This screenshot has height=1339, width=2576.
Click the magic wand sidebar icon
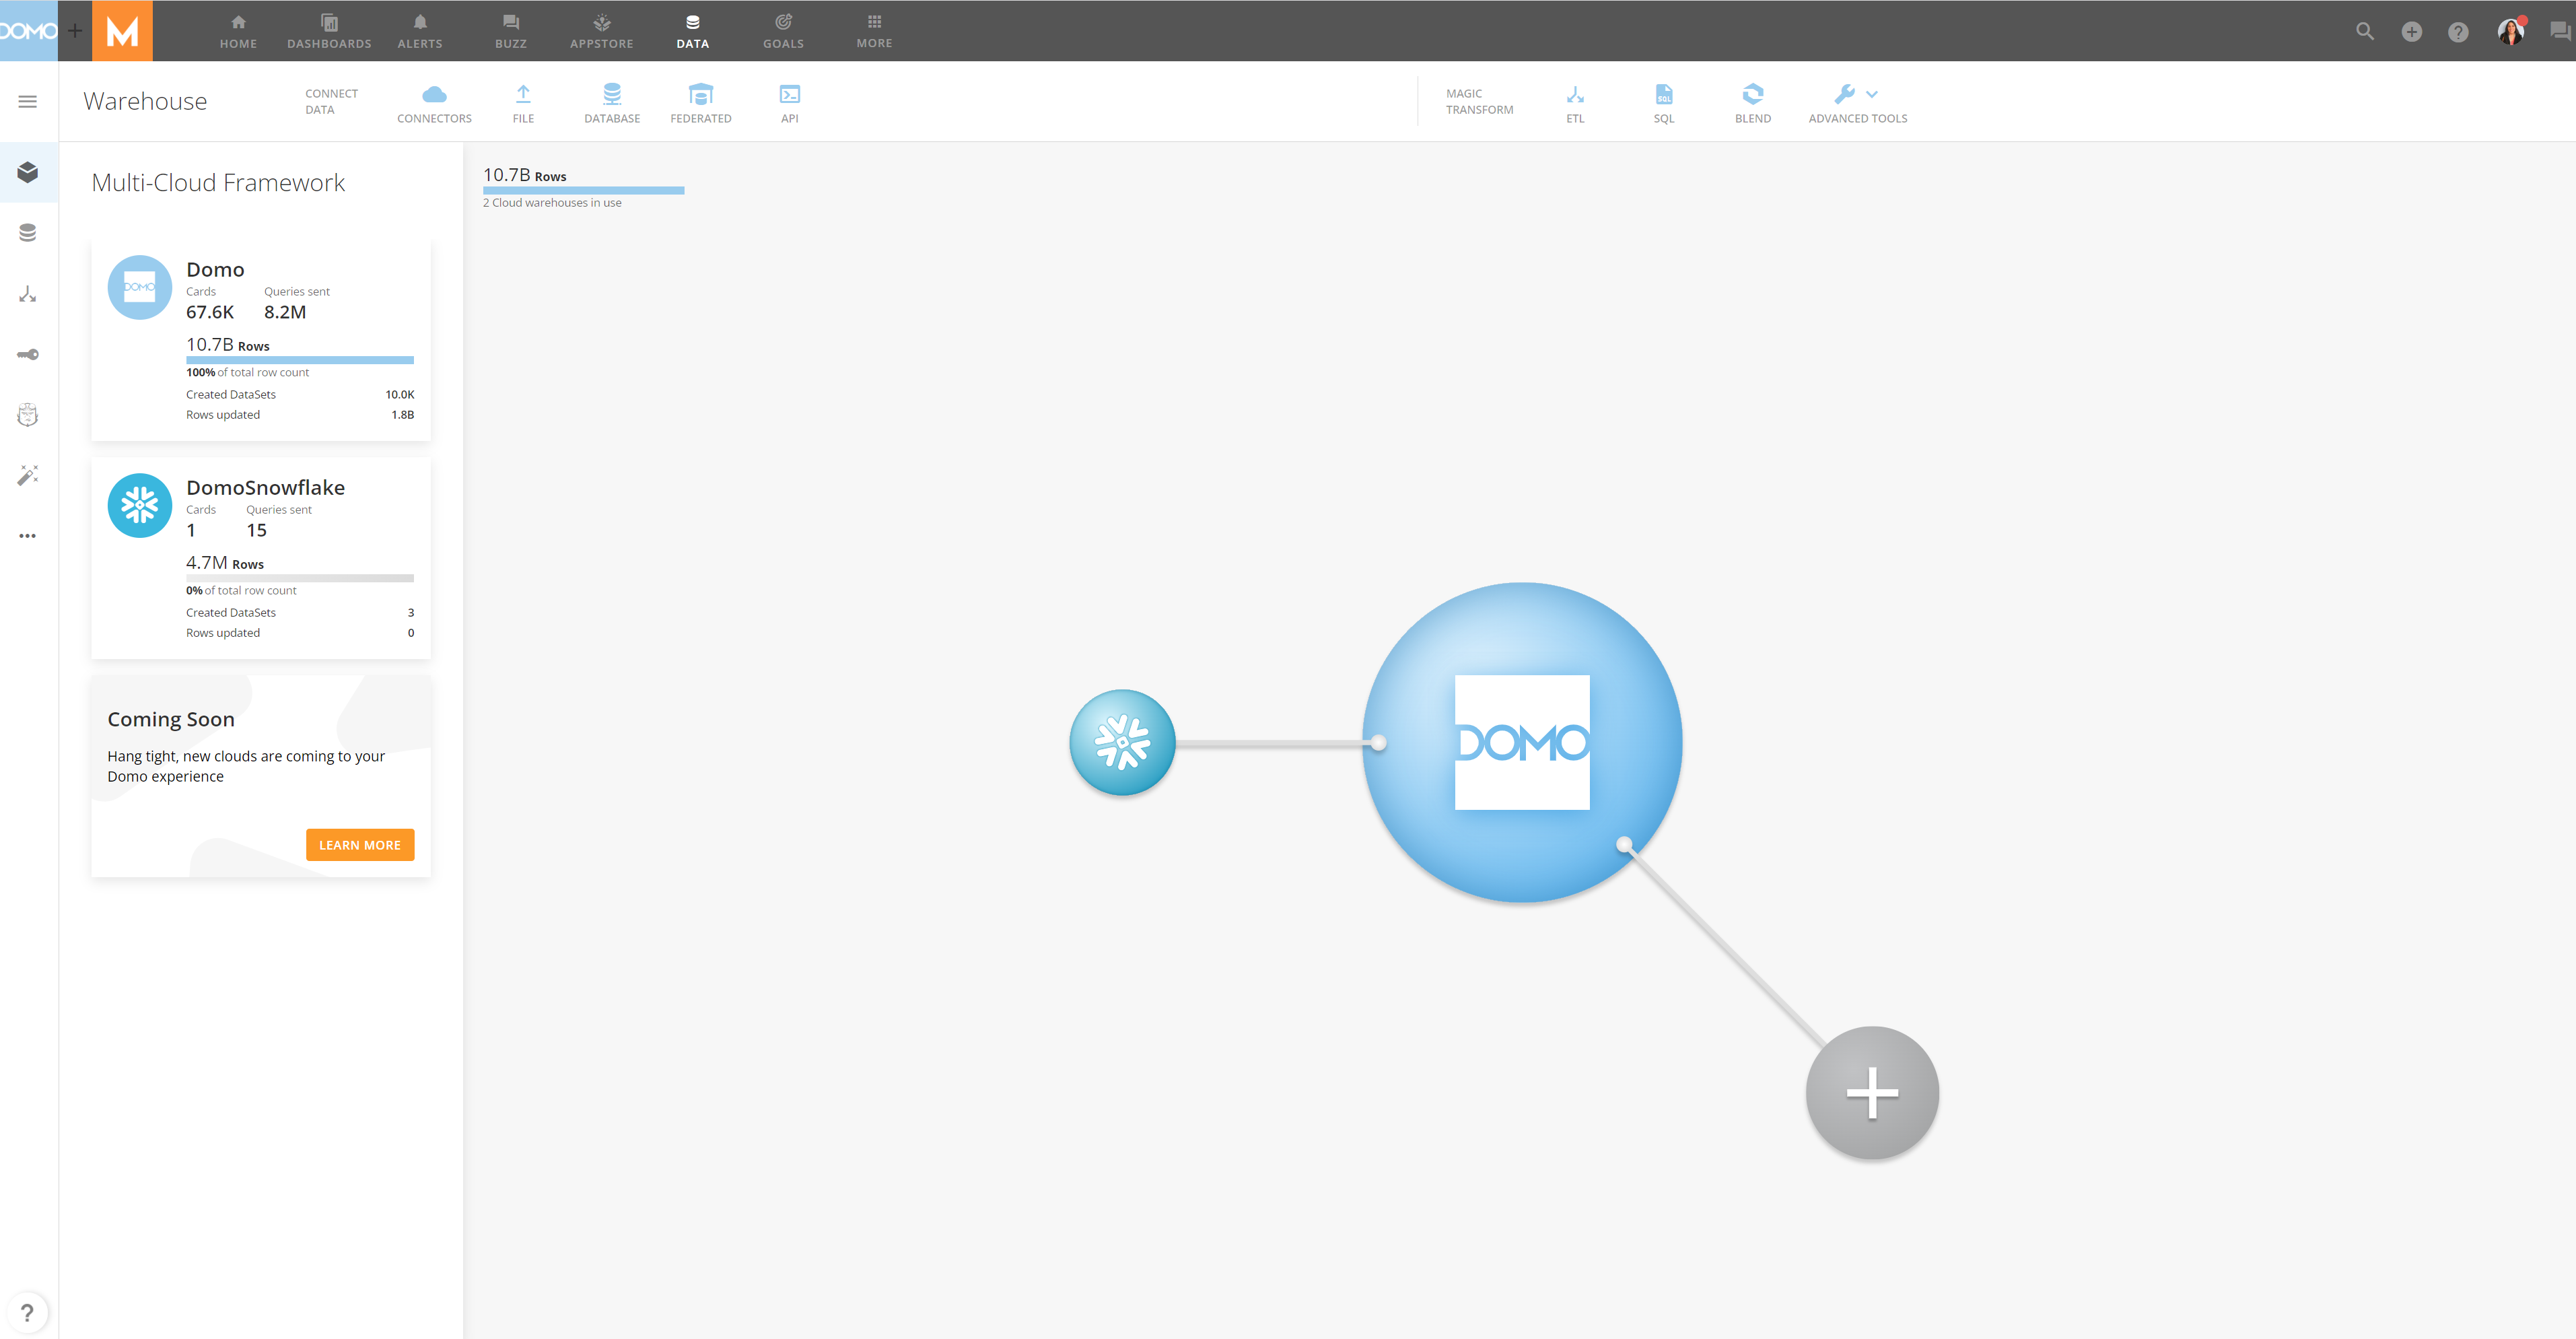(28, 474)
